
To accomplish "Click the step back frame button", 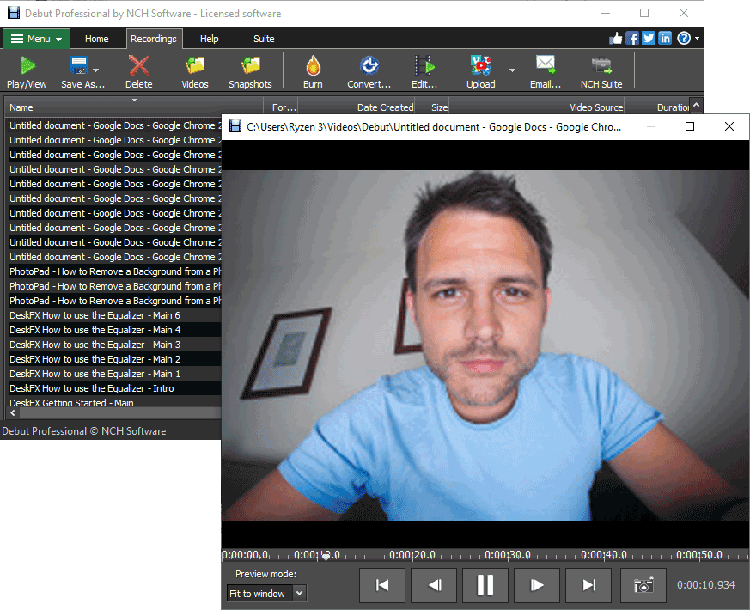I will point(434,585).
